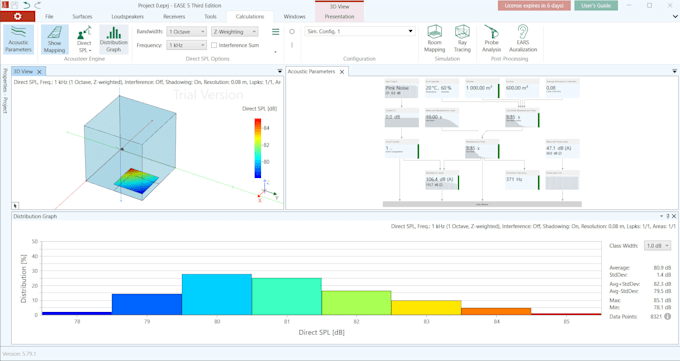Launch Room Mapping simulation
This screenshot has height=361, width=680.
(x=435, y=39)
